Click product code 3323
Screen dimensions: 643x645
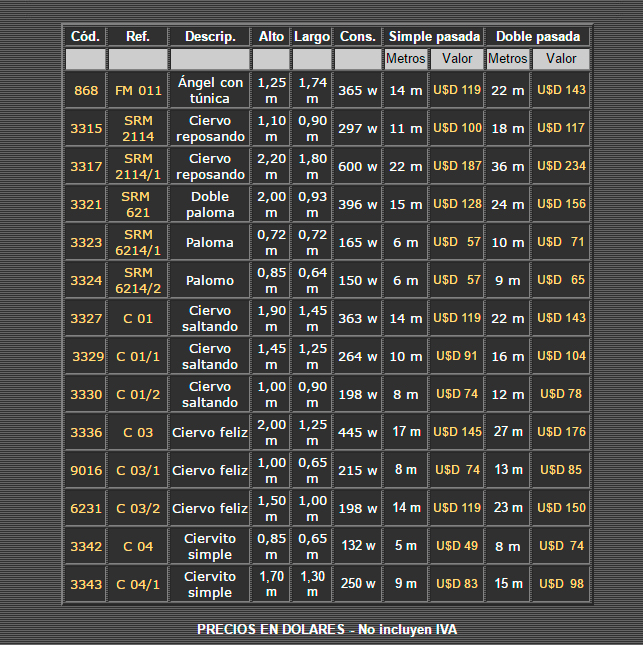pyautogui.click(x=86, y=243)
